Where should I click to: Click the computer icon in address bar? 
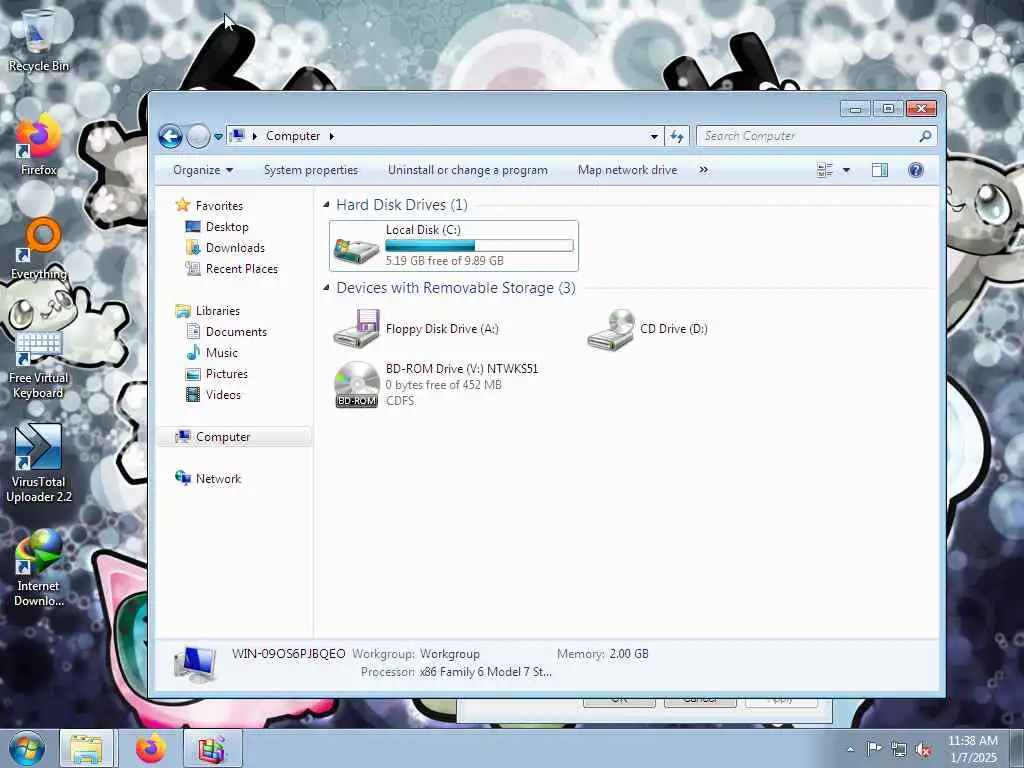click(x=238, y=136)
